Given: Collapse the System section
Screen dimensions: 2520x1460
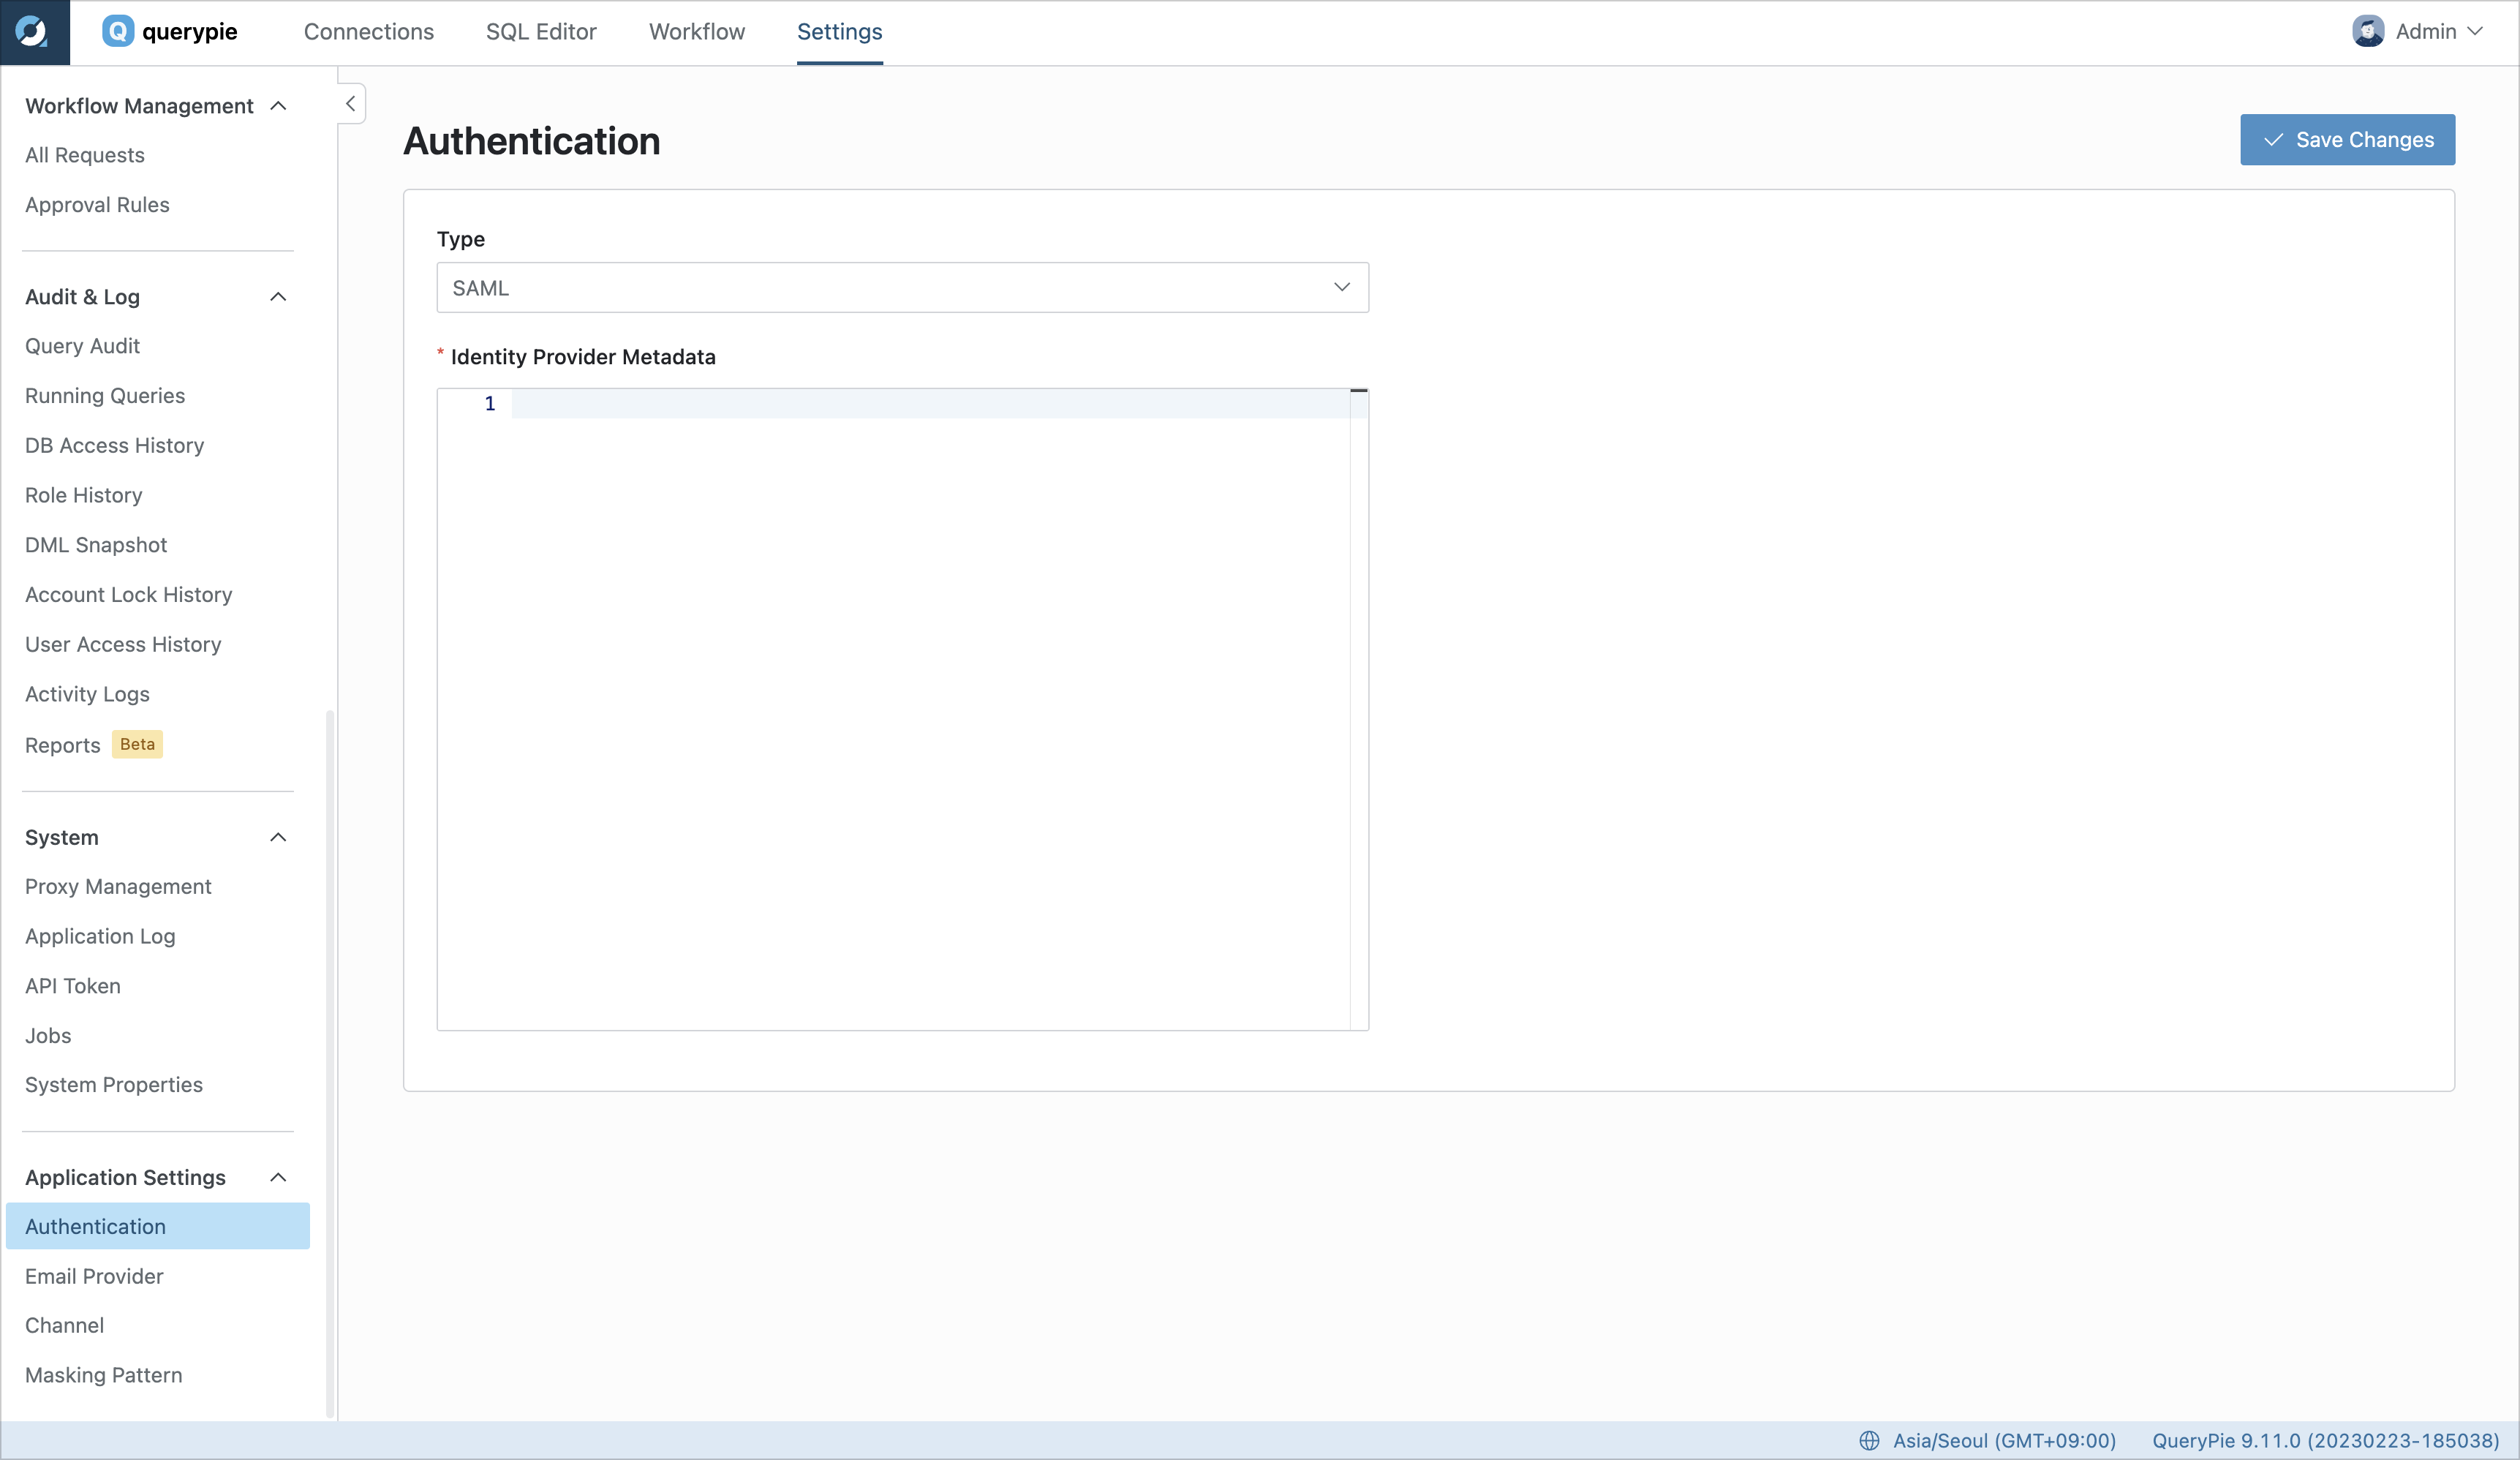Looking at the screenshot, I should pos(278,837).
